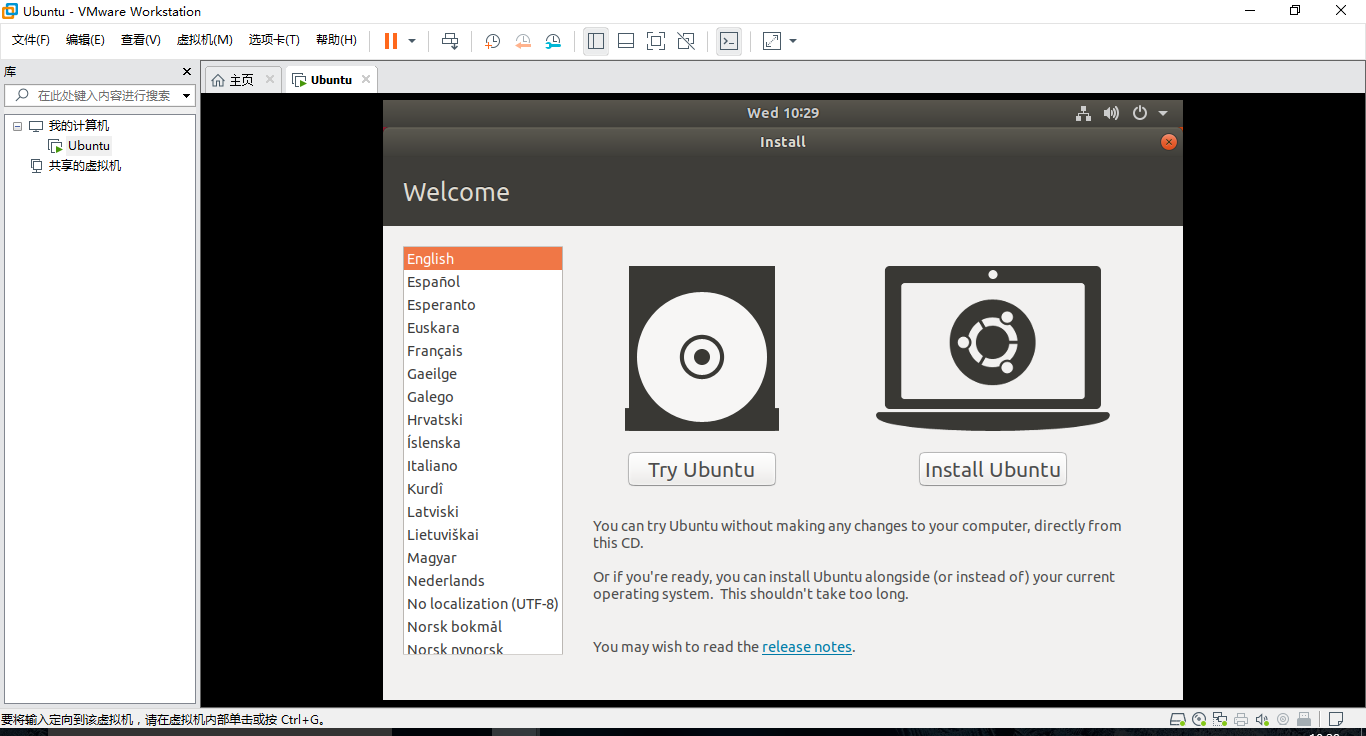Expand the Ubuntu system menu arrow
The height and width of the screenshot is (736, 1366).
(x=1163, y=114)
